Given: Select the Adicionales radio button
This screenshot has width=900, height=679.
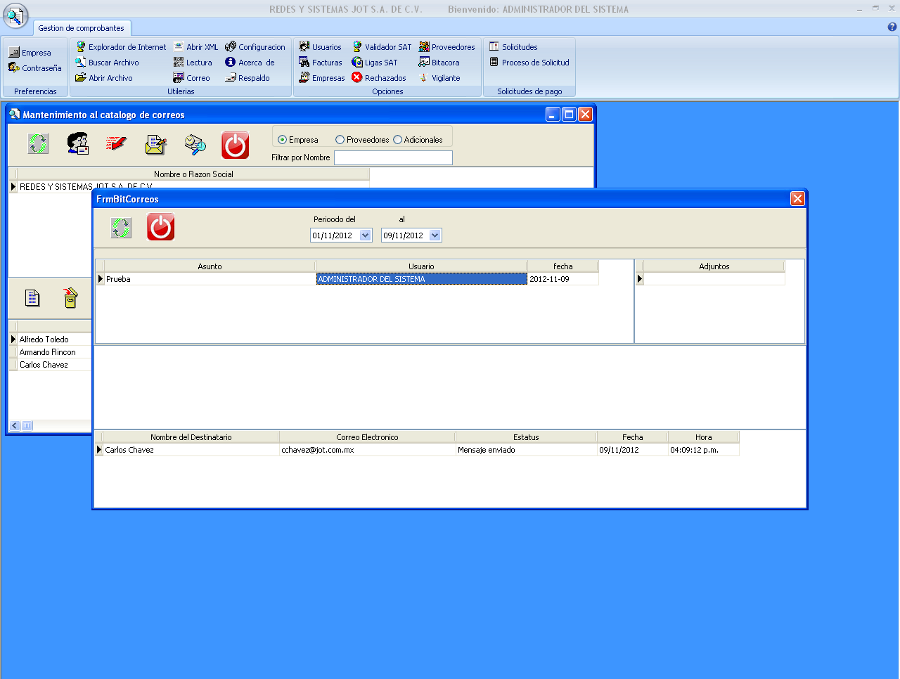Looking at the screenshot, I should [398, 140].
